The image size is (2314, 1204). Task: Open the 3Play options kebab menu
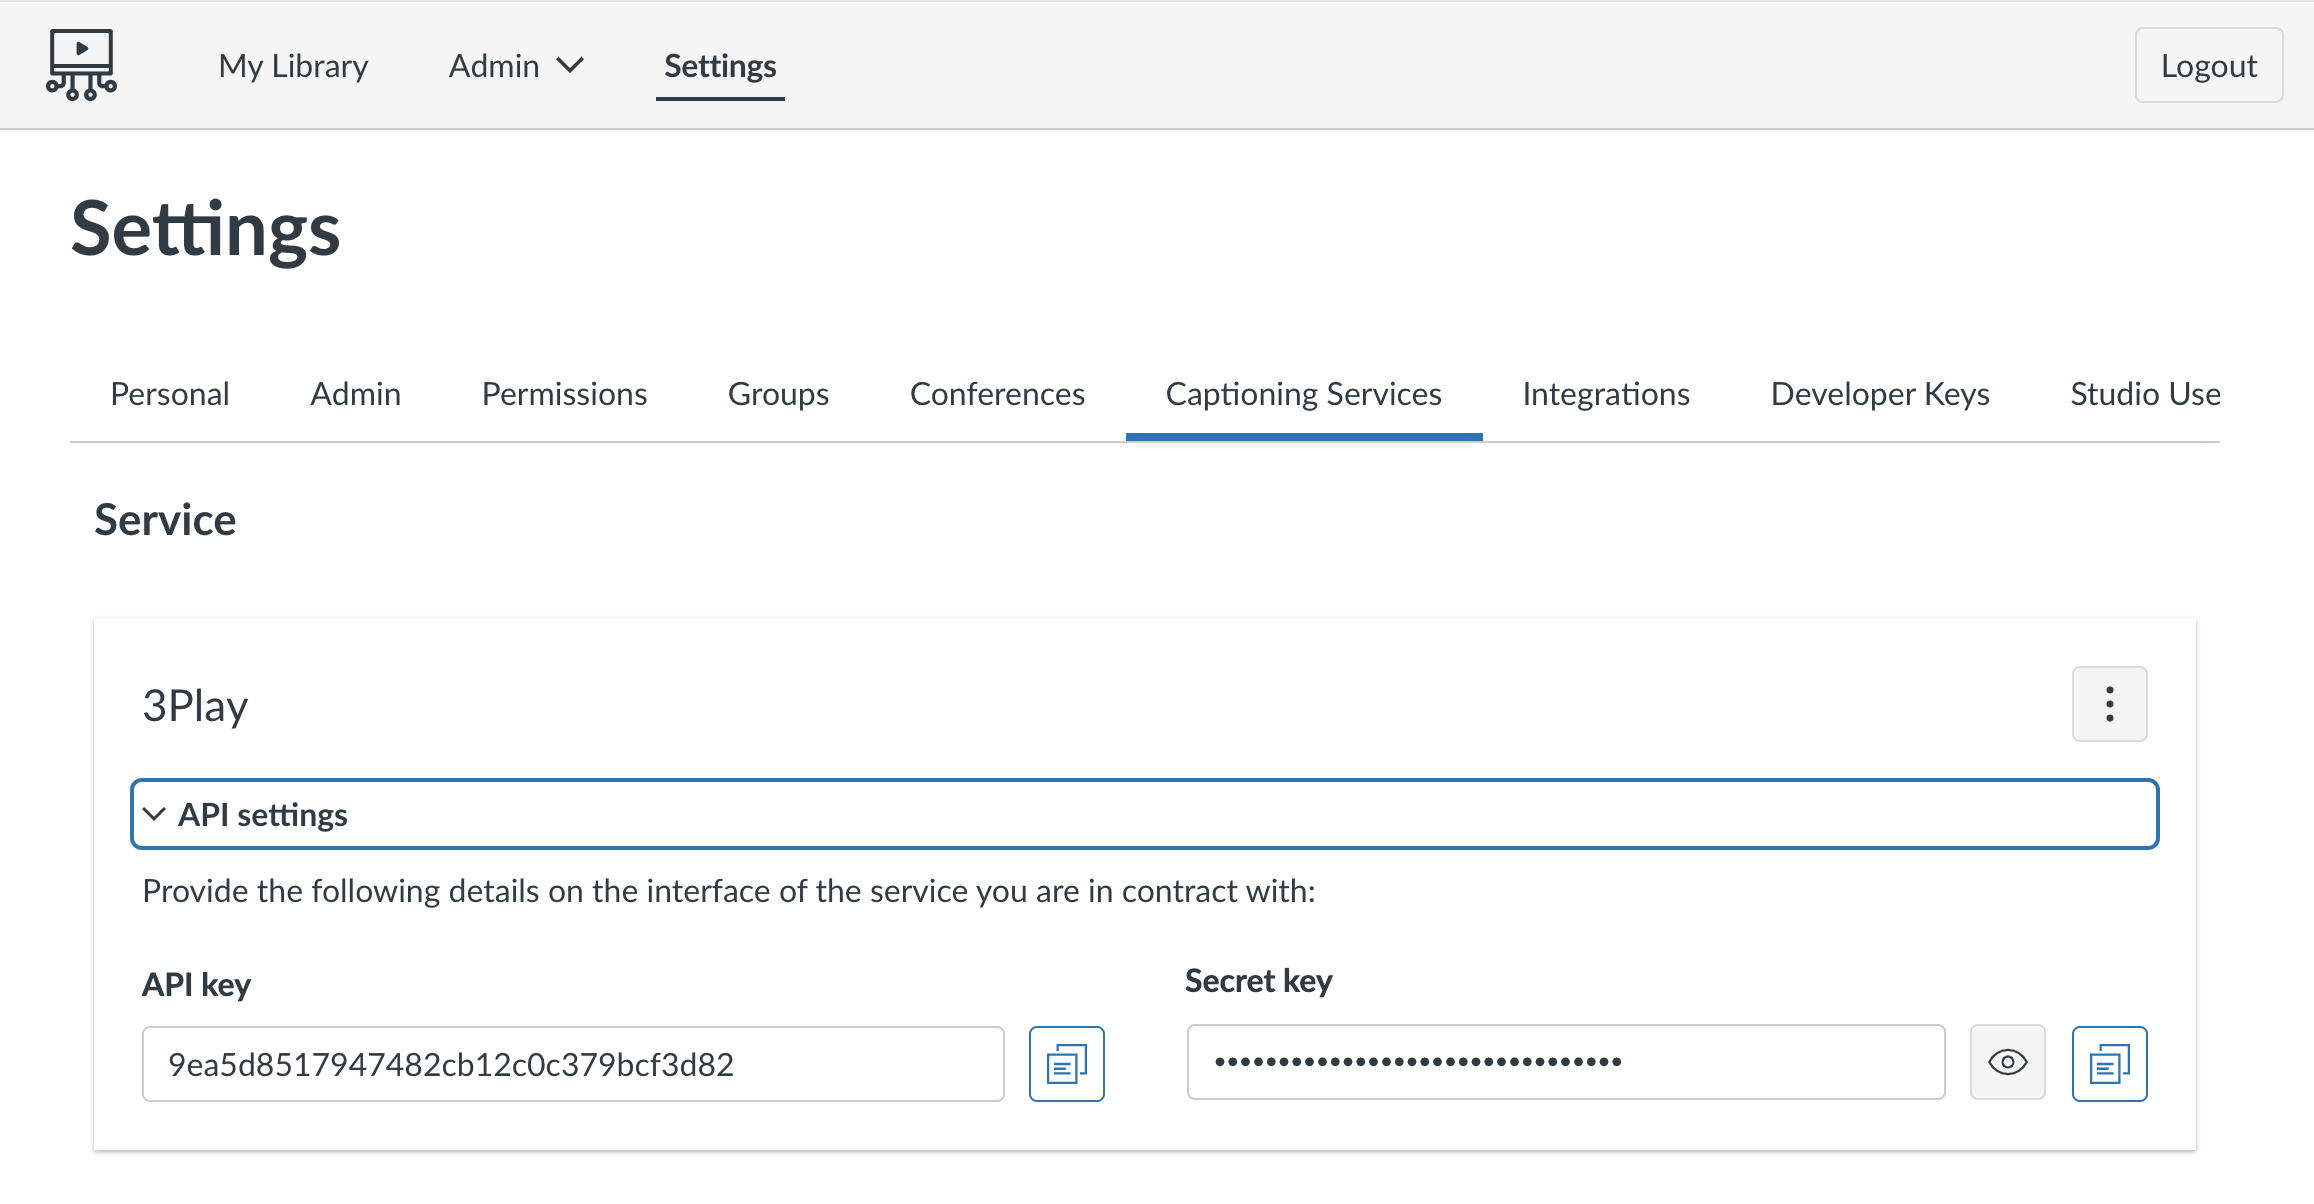click(x=2109, y=704)
